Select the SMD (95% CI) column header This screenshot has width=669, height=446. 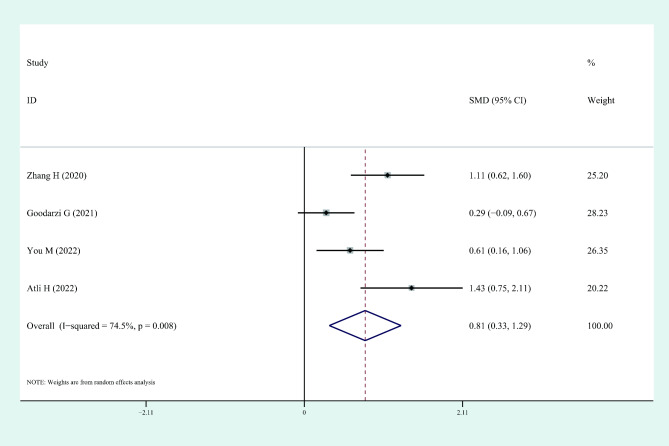497,100
